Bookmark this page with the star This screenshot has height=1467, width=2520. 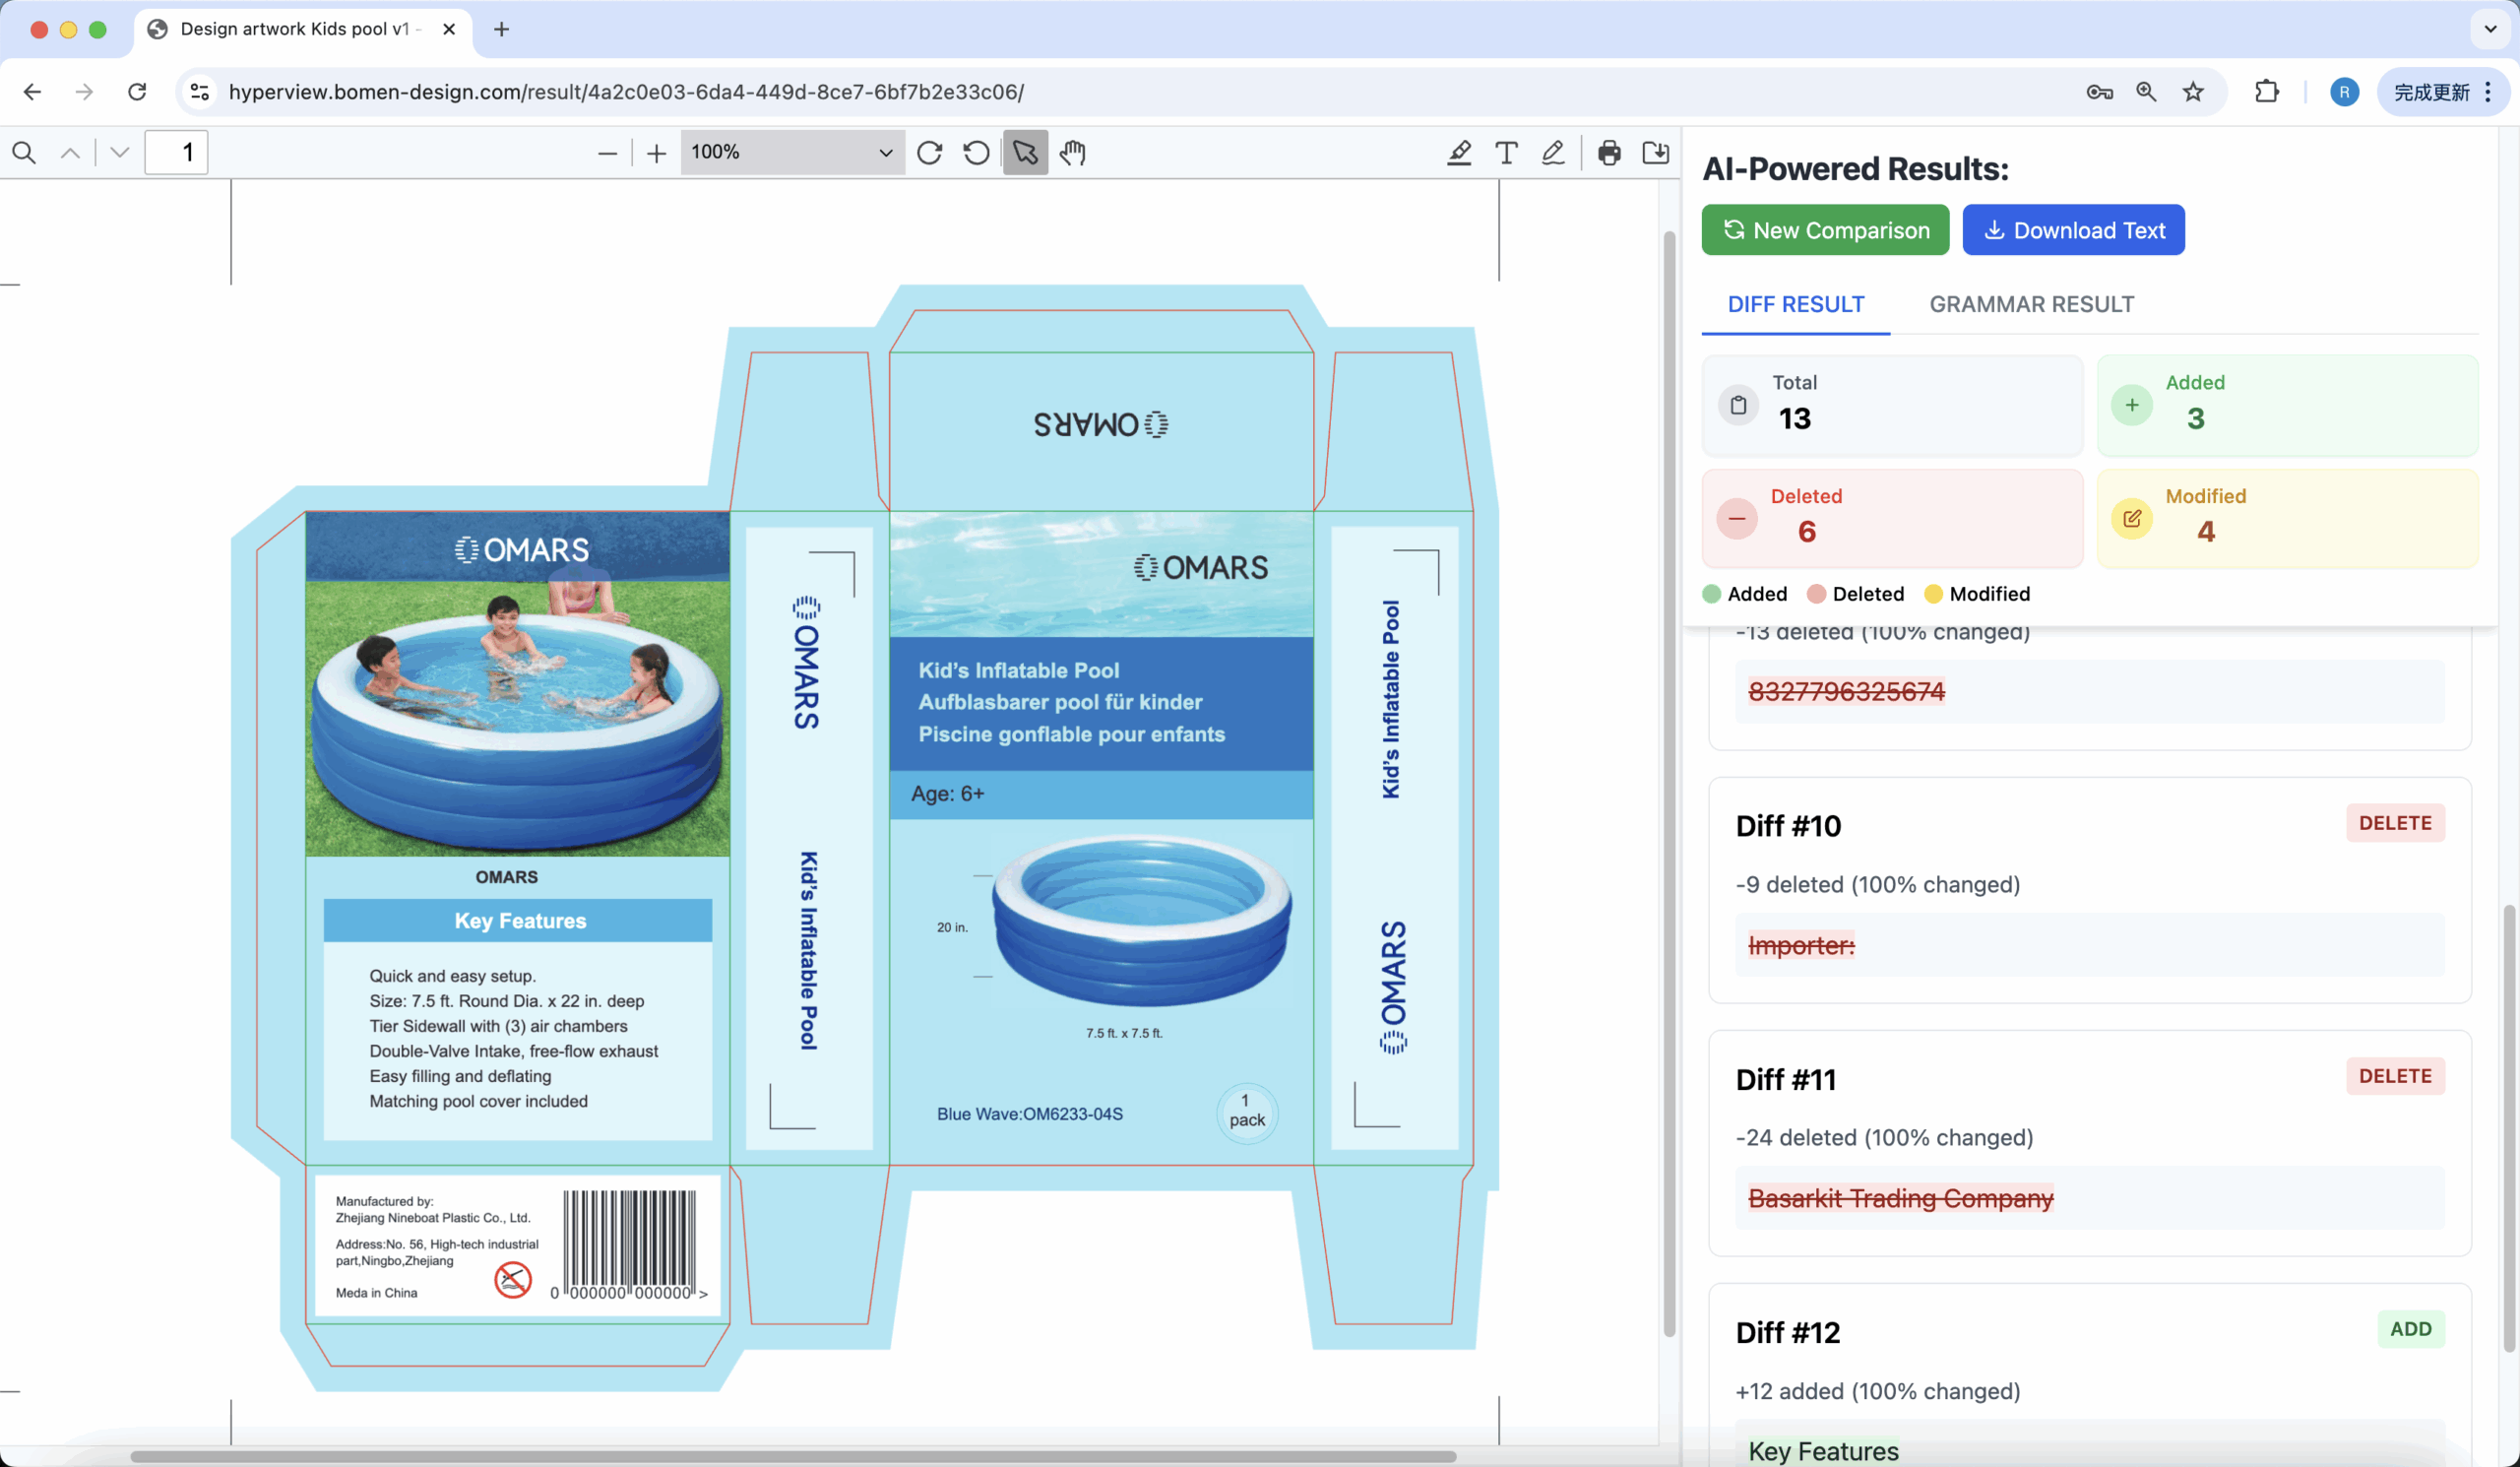coord(2193,92)
